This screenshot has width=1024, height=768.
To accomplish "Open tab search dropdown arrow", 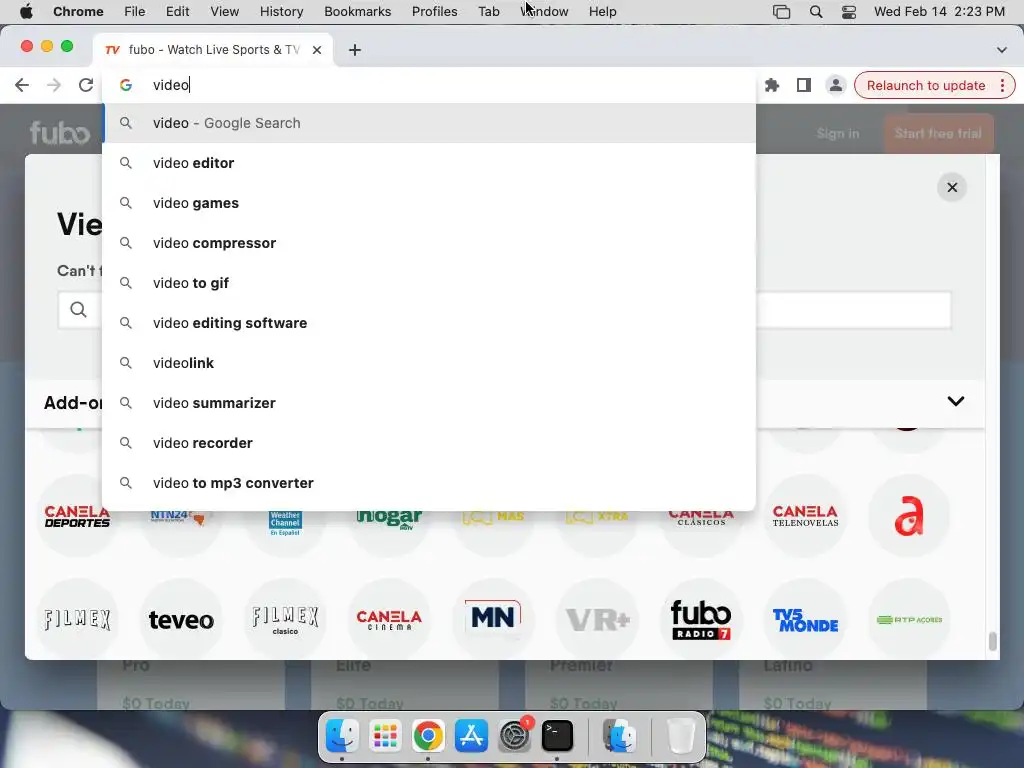I will click(x=1001, y=50).
